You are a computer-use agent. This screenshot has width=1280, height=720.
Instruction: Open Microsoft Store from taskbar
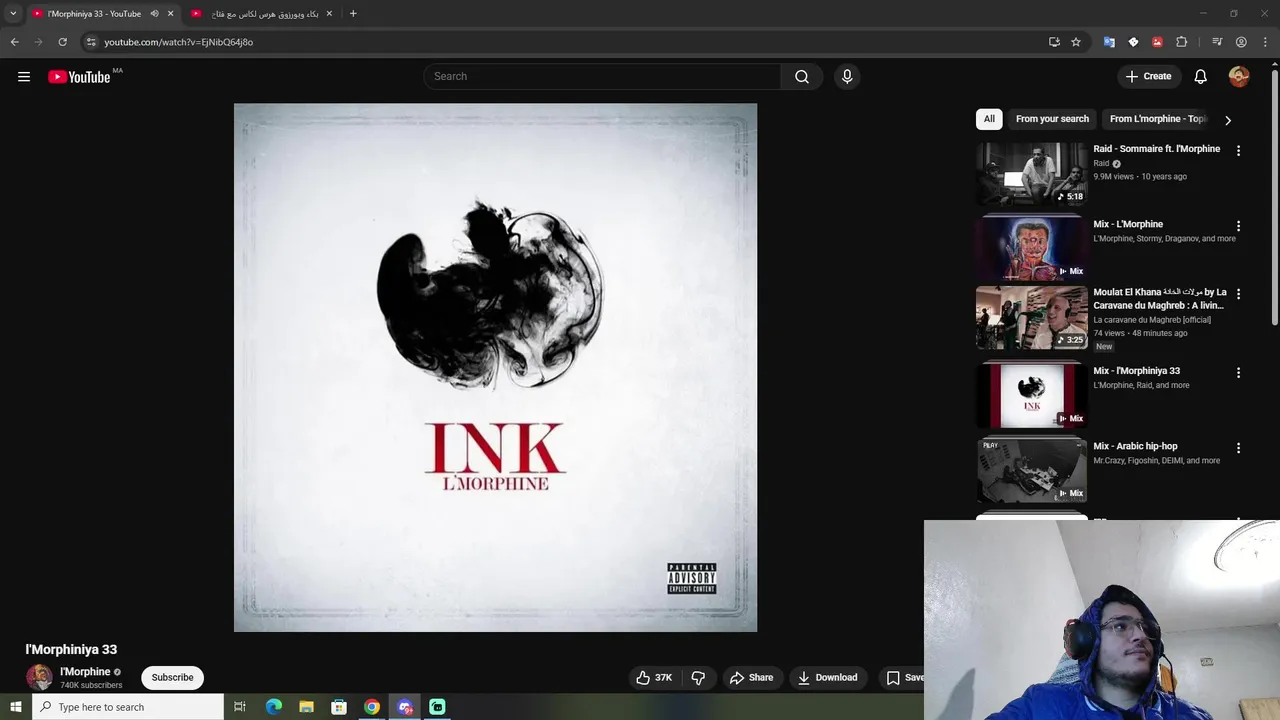(x=339, y=707)
